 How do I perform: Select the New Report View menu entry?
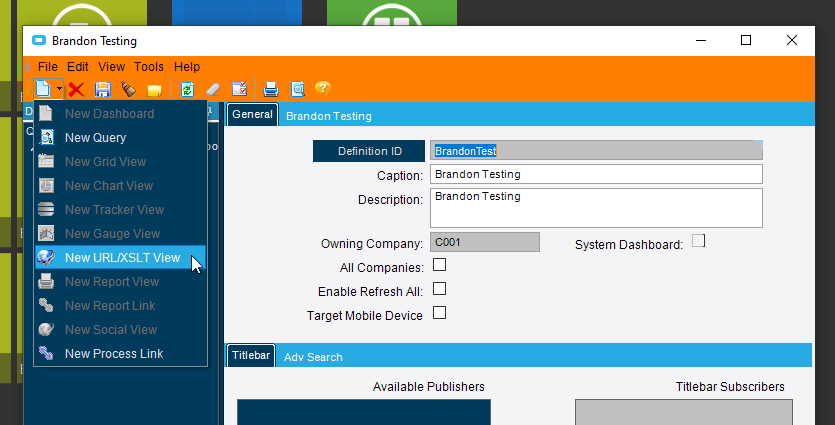(120, 281)
